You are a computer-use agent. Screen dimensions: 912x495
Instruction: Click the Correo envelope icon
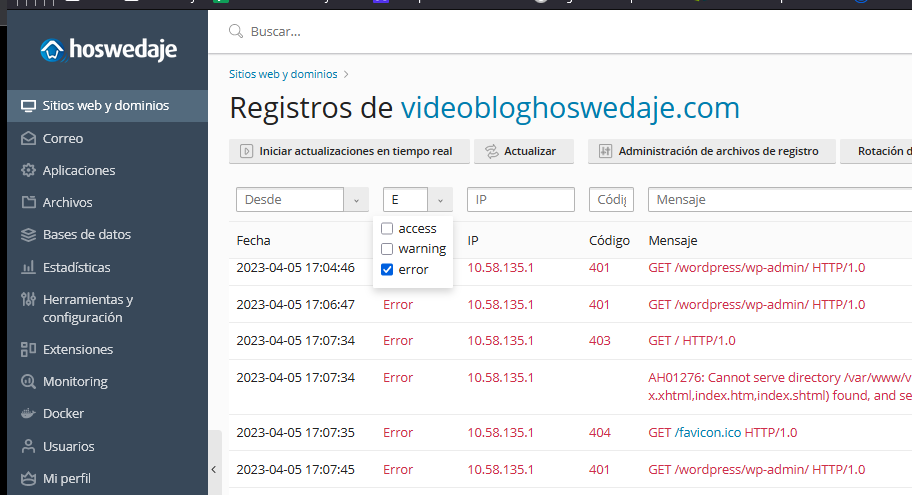[28, 138]
